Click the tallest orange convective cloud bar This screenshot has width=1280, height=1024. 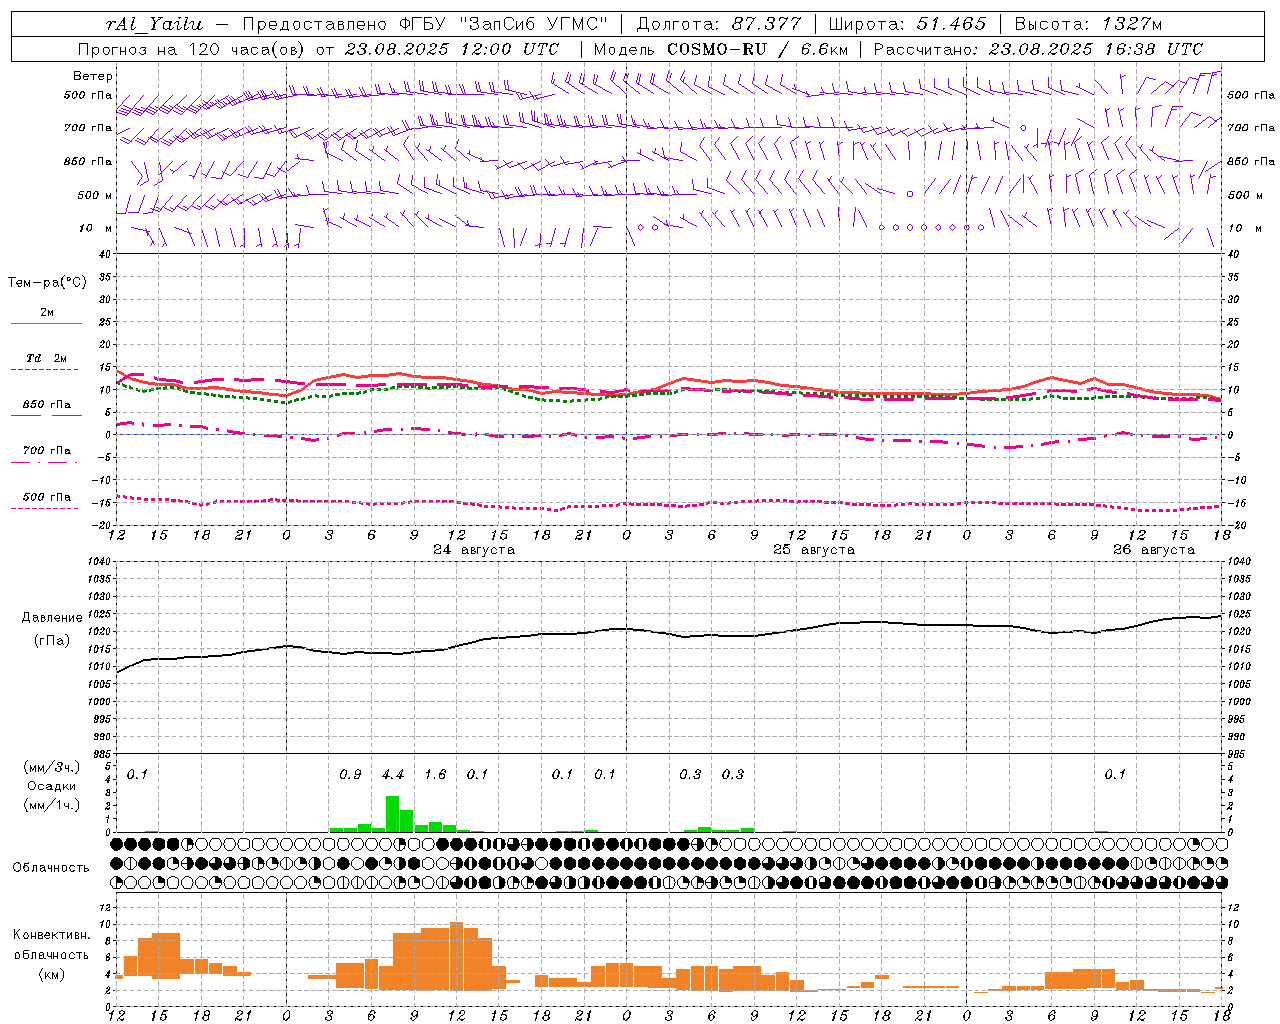point(457,956)
